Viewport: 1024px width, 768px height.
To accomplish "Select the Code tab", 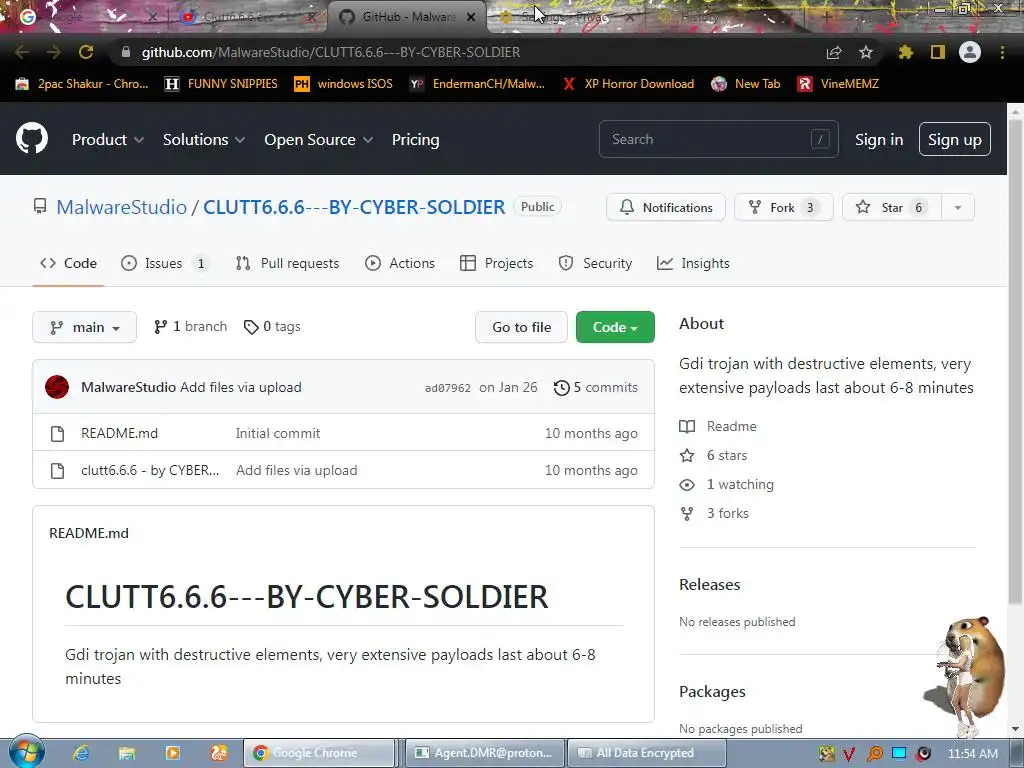I will click(68, 263).
